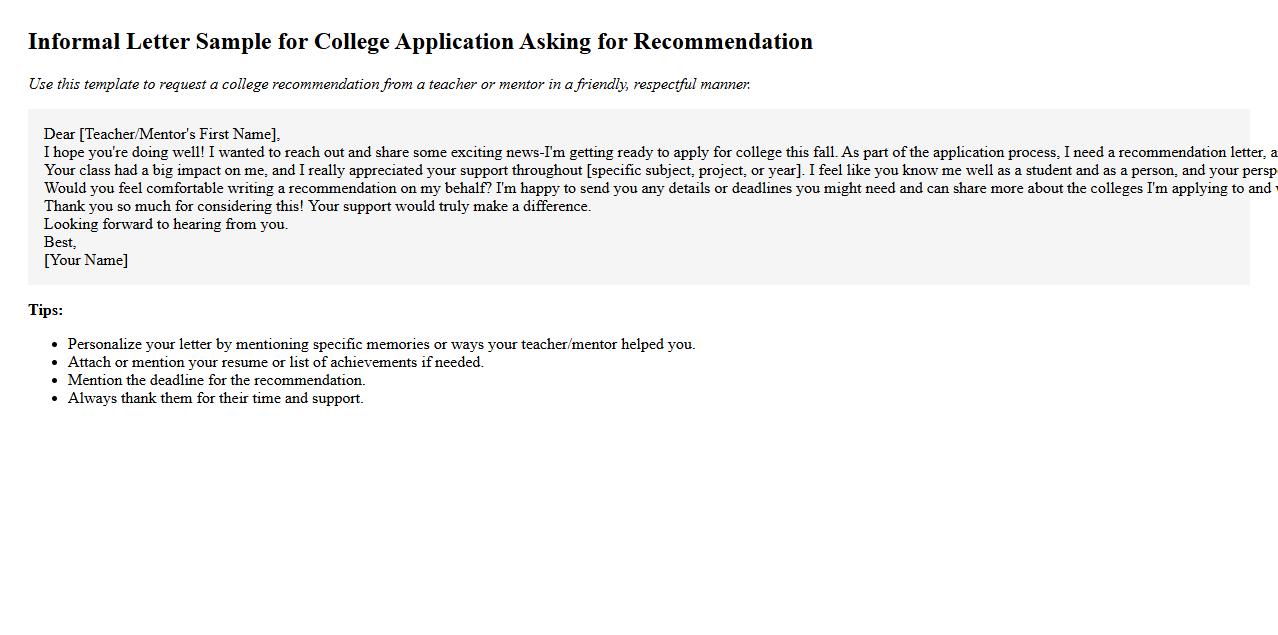Select the 'Dear [Teacher/Mentor's First Name],' greeting line
This screenshot has width=1278, height=635.
click(x=162, y=134)
